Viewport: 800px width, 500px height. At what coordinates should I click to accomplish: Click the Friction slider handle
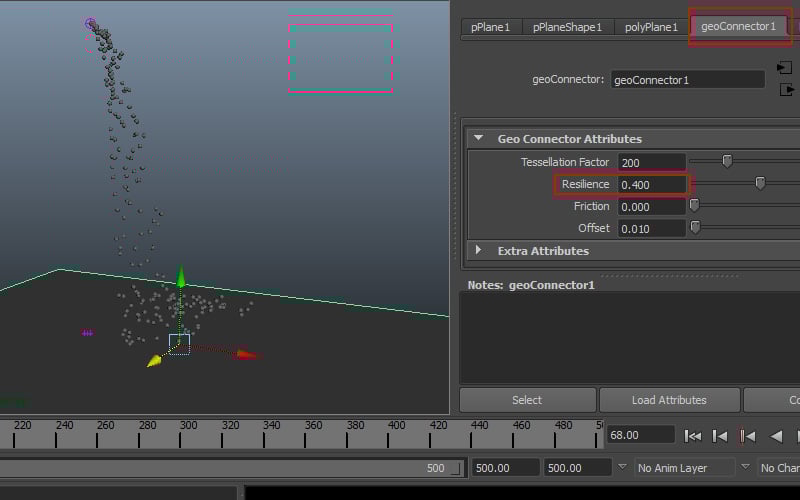click(x=694, y=205)
